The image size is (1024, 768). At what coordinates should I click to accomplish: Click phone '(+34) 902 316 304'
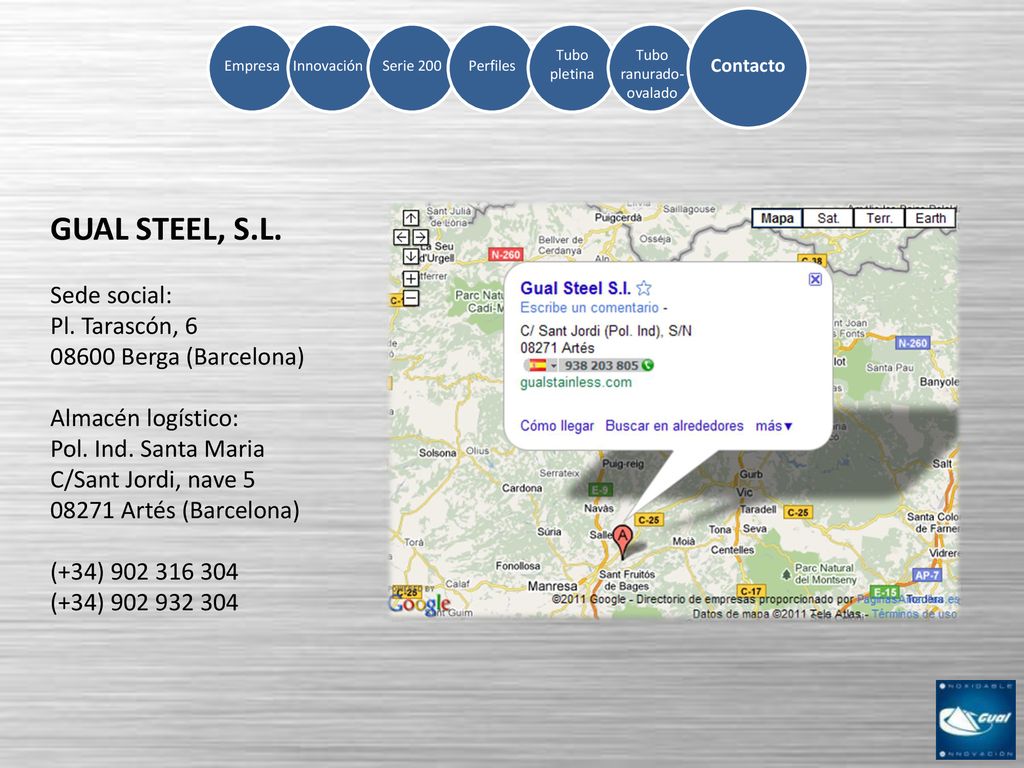(x=144, y=571)
